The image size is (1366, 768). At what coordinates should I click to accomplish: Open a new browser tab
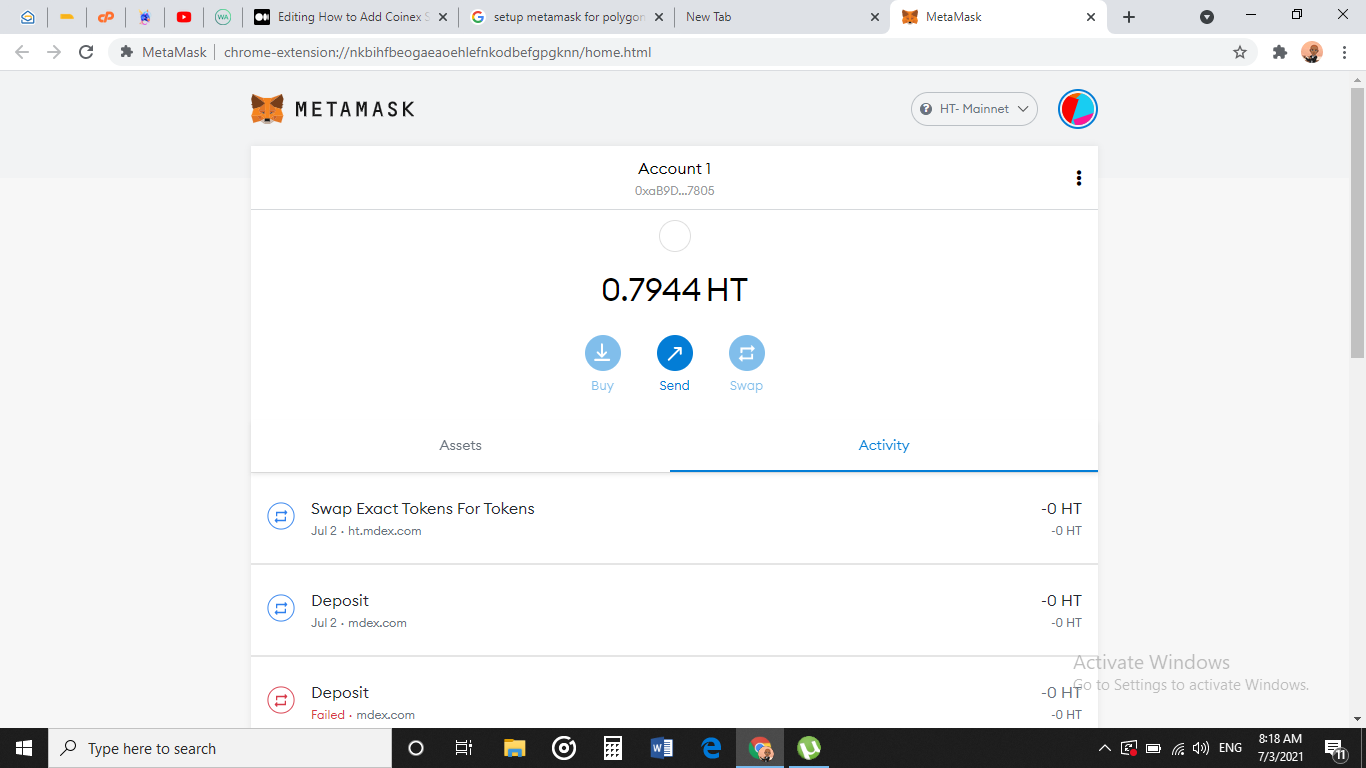click(x=1129, y=17)
